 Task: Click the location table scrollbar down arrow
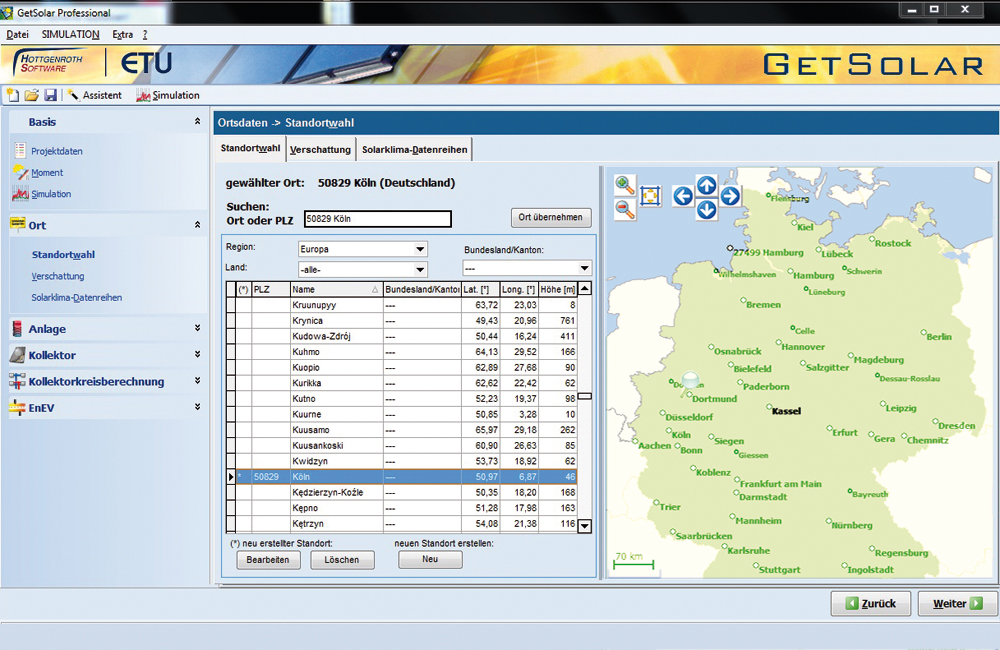(584, 526)
